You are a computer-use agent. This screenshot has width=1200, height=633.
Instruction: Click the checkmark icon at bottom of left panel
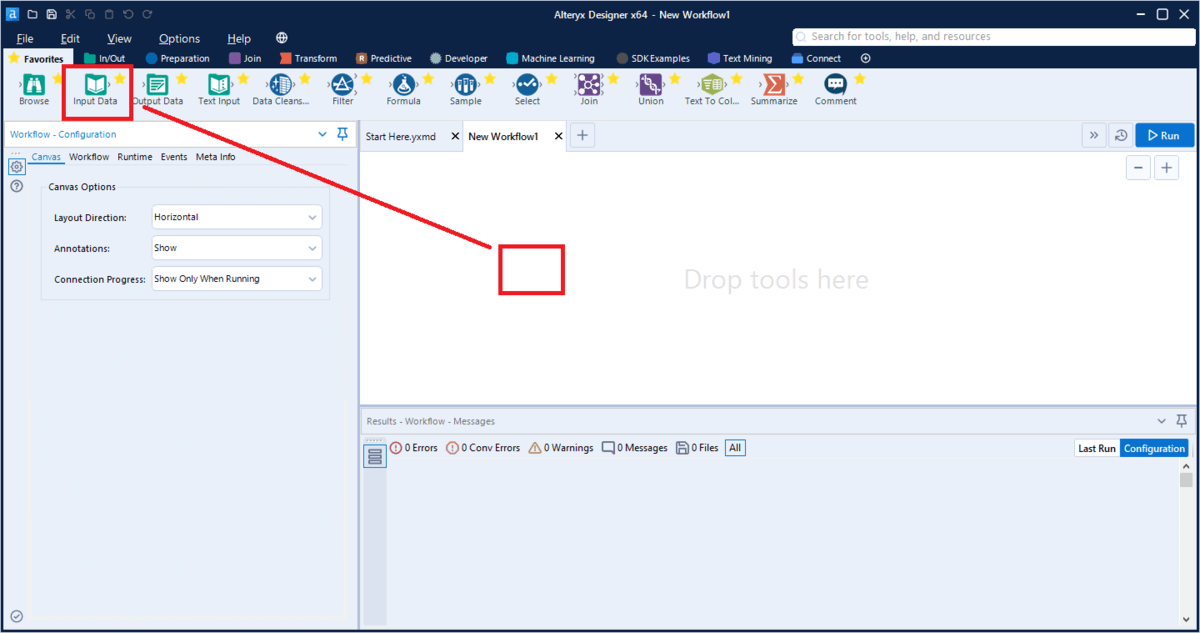(16, 616)
